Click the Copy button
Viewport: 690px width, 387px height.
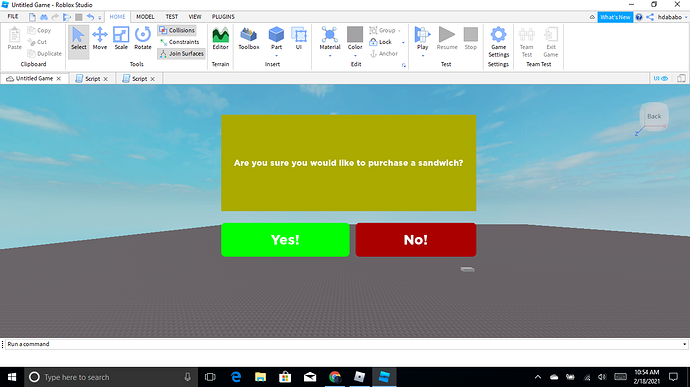[x=40, y=30]
